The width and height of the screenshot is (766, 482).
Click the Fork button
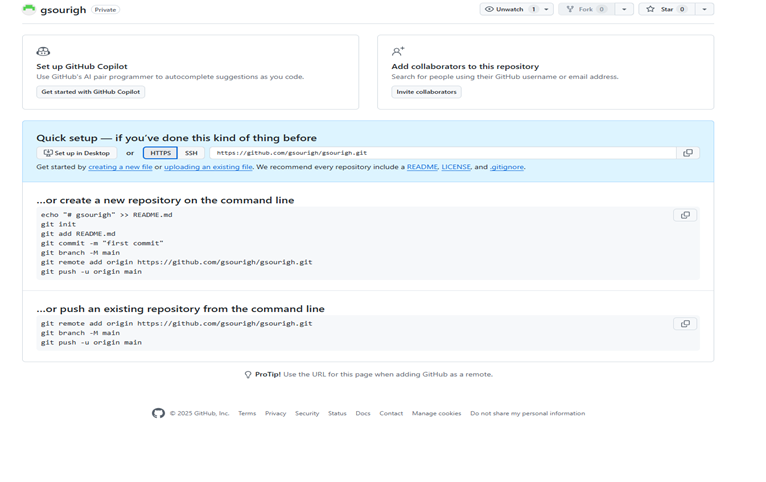pos(586,9)
